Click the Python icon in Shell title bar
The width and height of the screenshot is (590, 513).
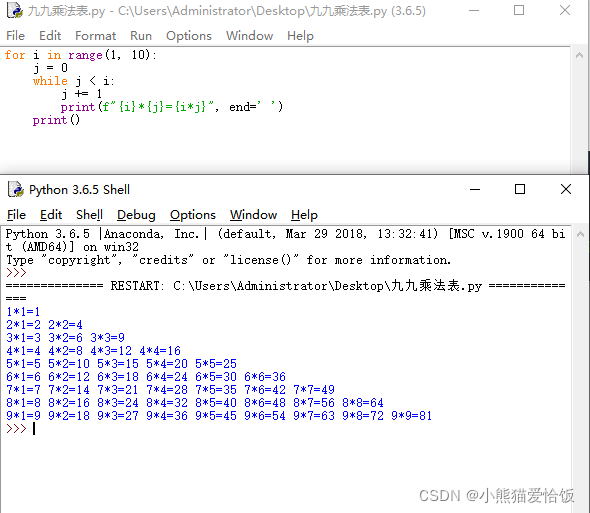(16, 189)
